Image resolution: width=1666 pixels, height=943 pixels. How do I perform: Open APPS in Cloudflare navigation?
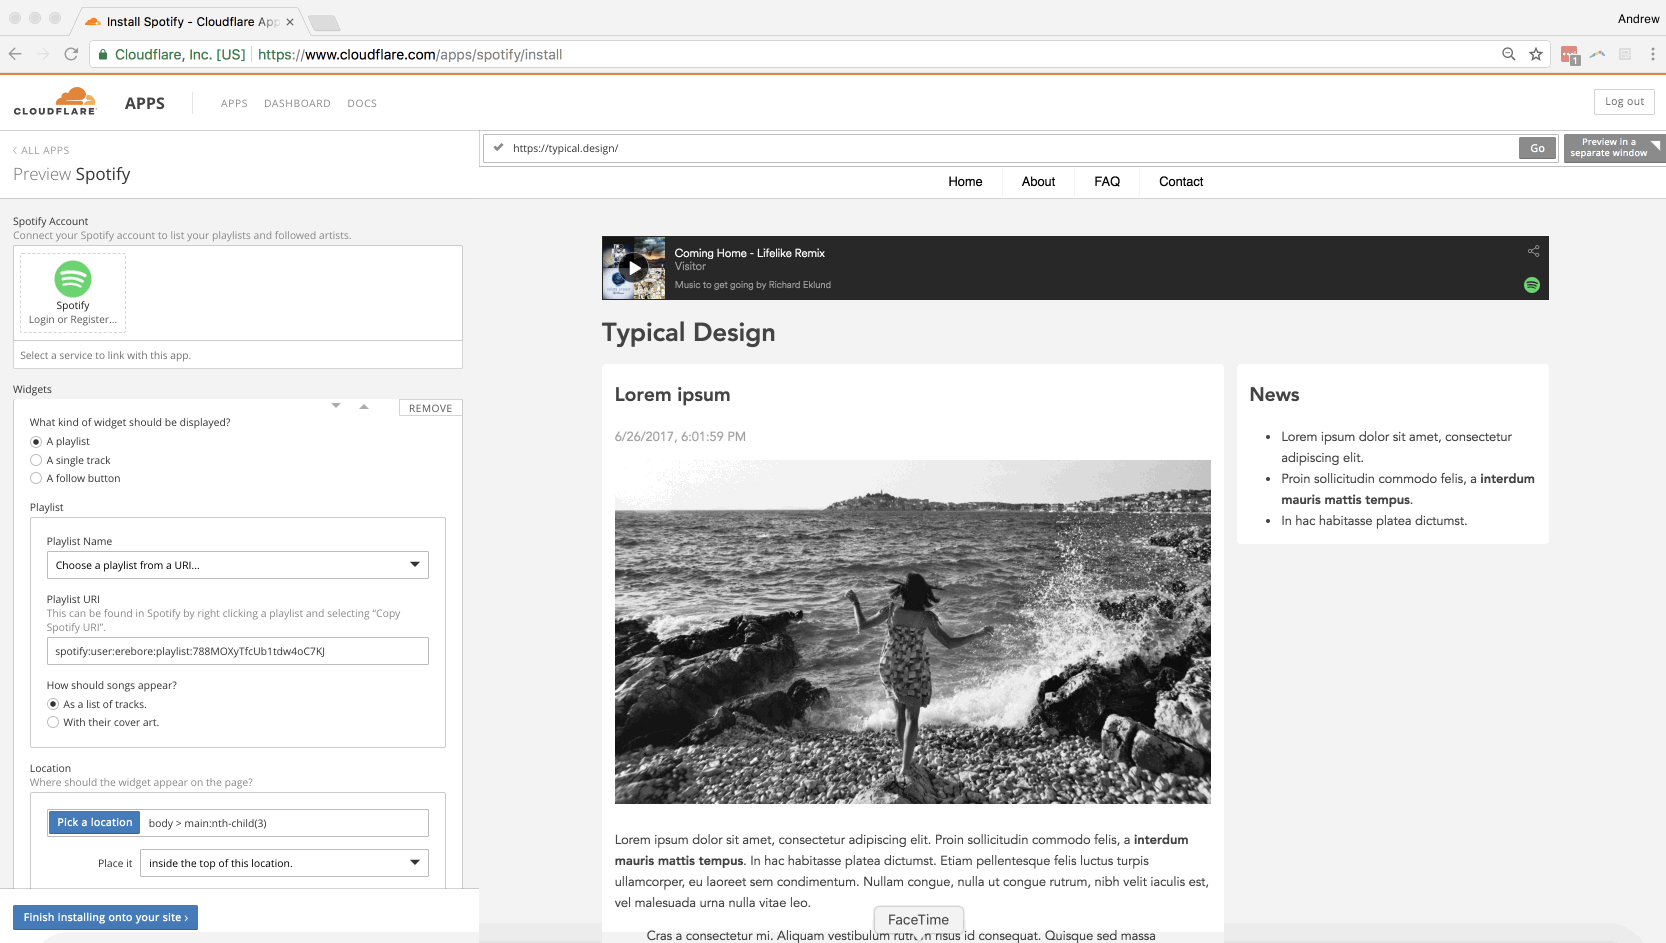[x=234, y=104]
